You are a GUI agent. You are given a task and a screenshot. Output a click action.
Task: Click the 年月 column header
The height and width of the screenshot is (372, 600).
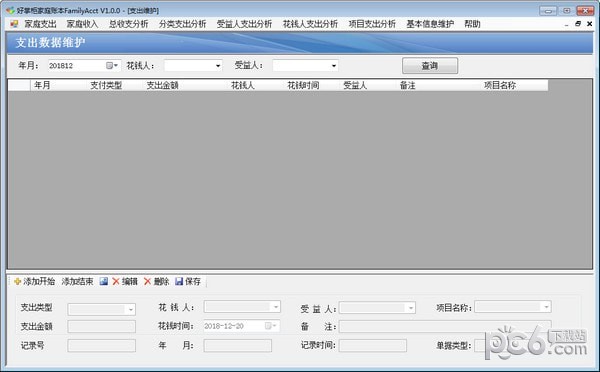[x=59, y=85]
